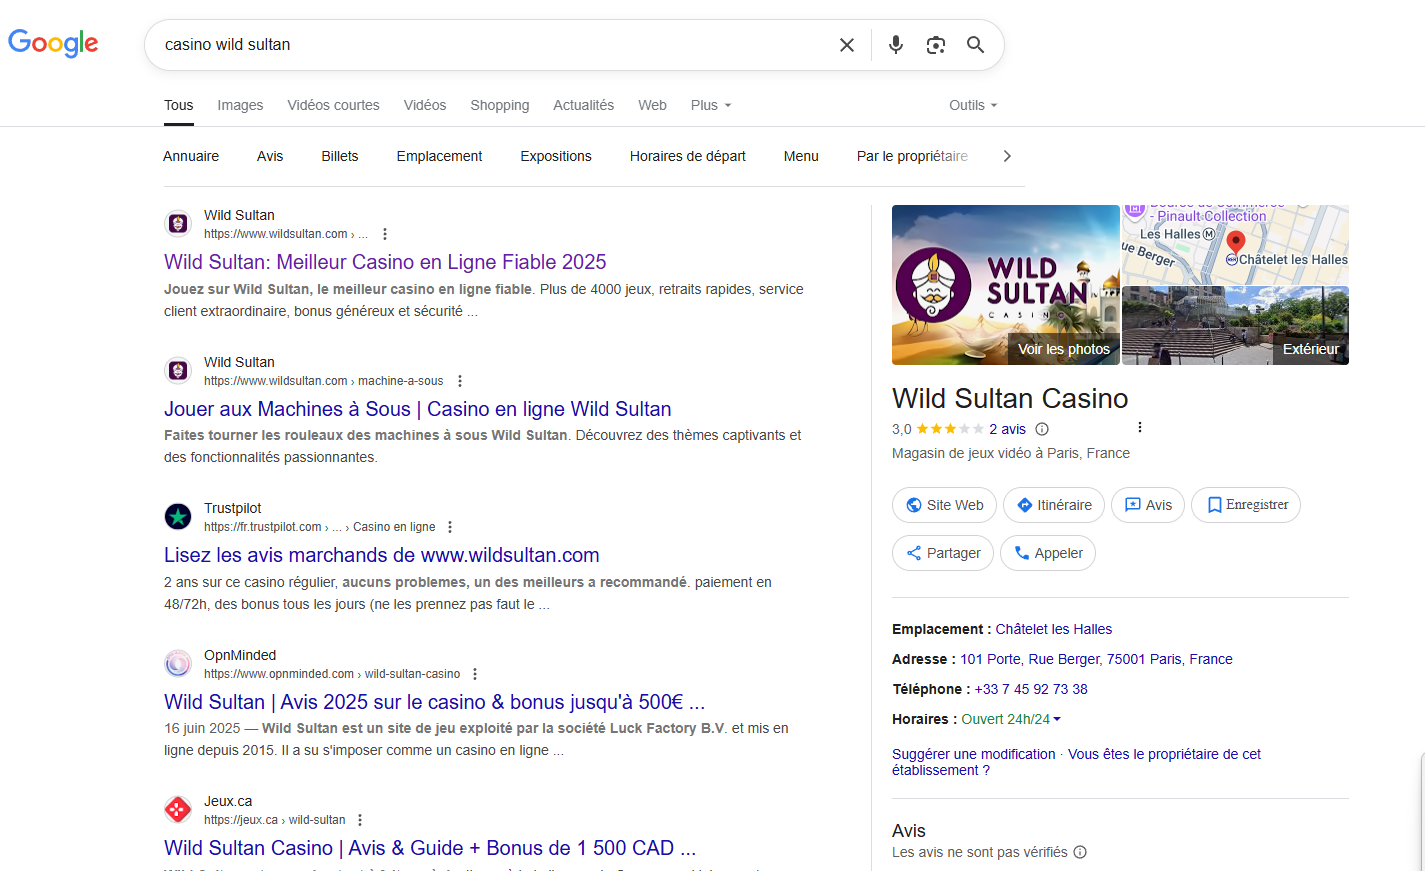This screenshot has height=871, width=1425.
Task: Open the Extérieur street photo
Action: [x=1236, y=326]
